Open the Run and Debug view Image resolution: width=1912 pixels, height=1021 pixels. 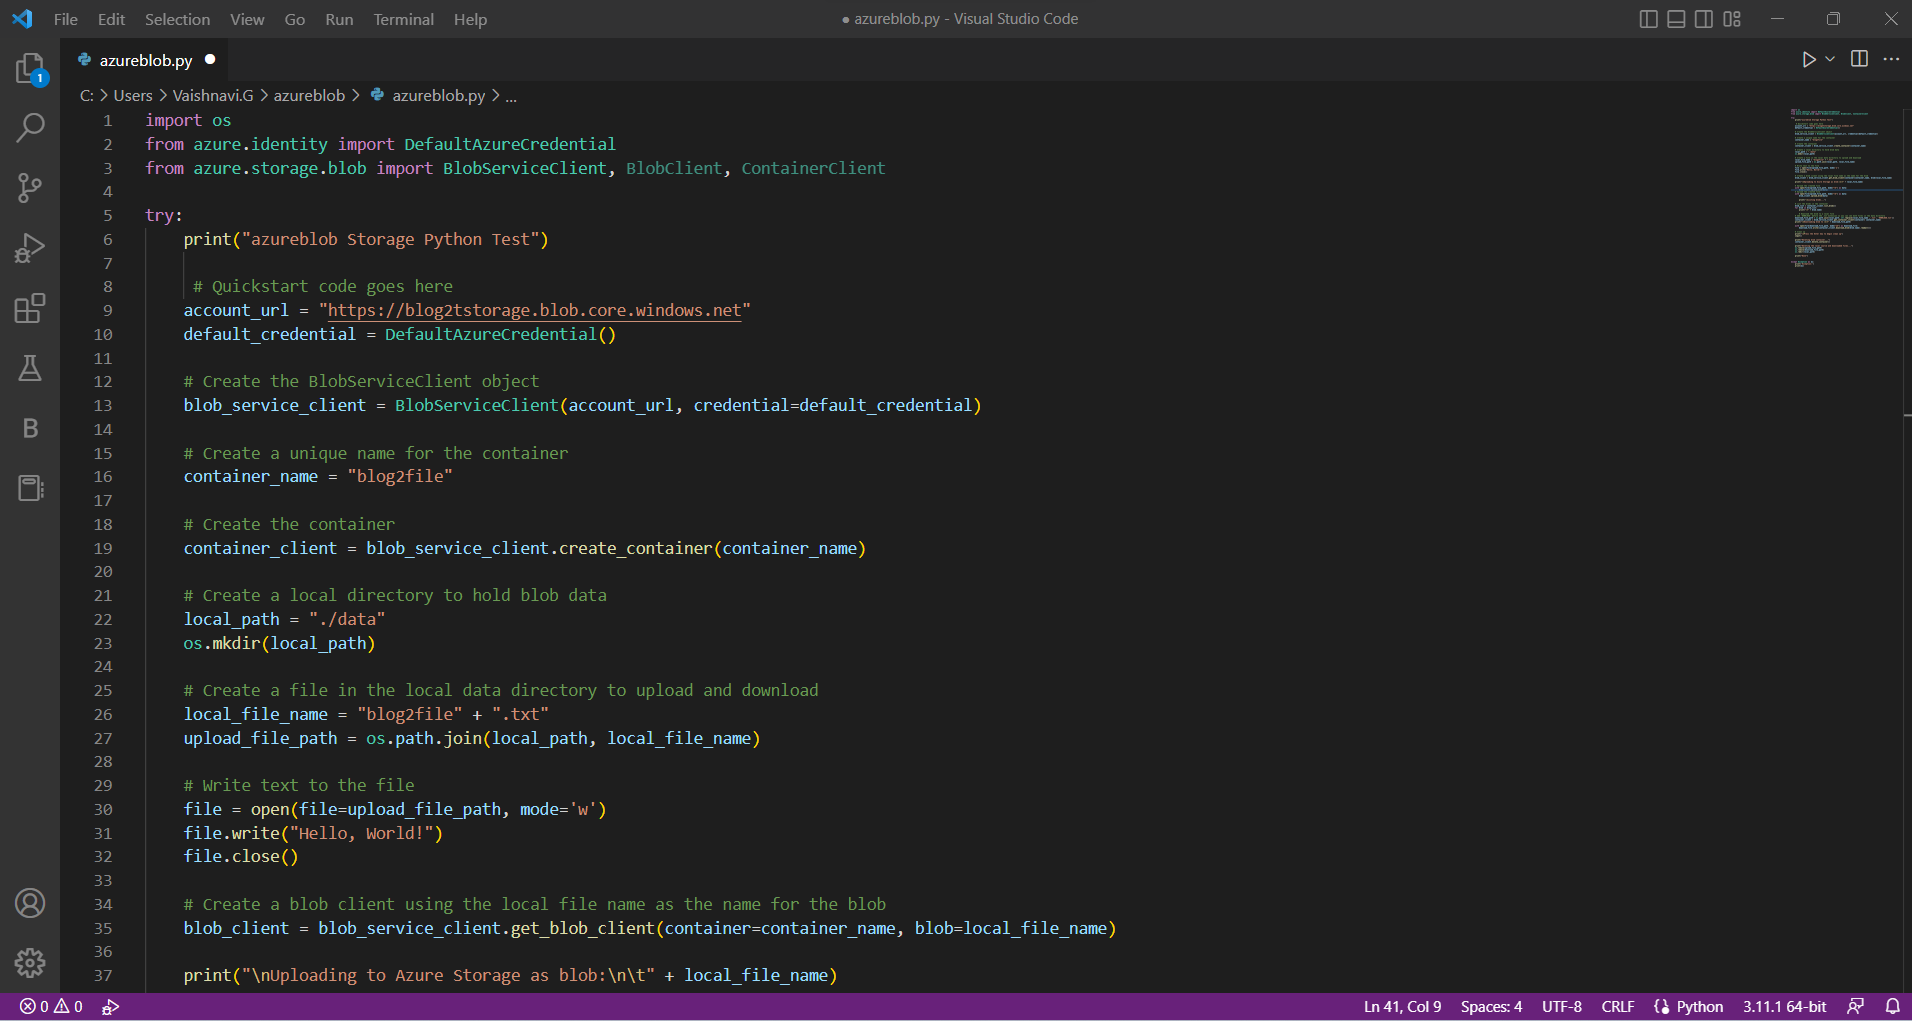click(x=31, y=248)
